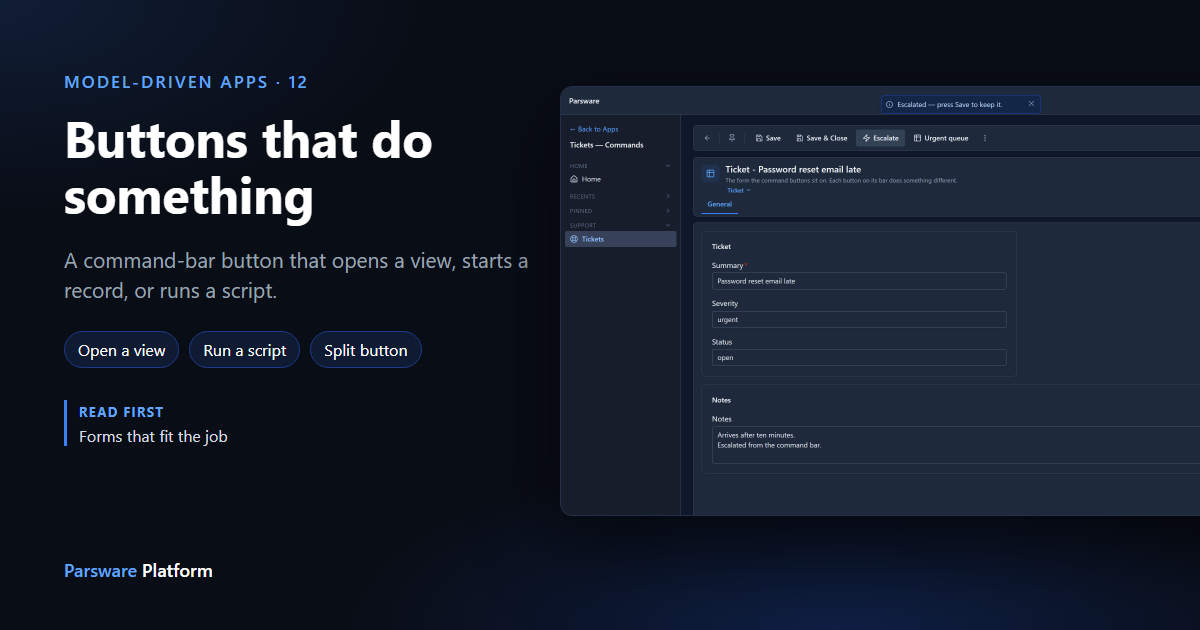Go back via Back to Apps link
Image resolution: width=1200 pixels, height=630 pixels.
pyautogui.click(x=594, y=129)
